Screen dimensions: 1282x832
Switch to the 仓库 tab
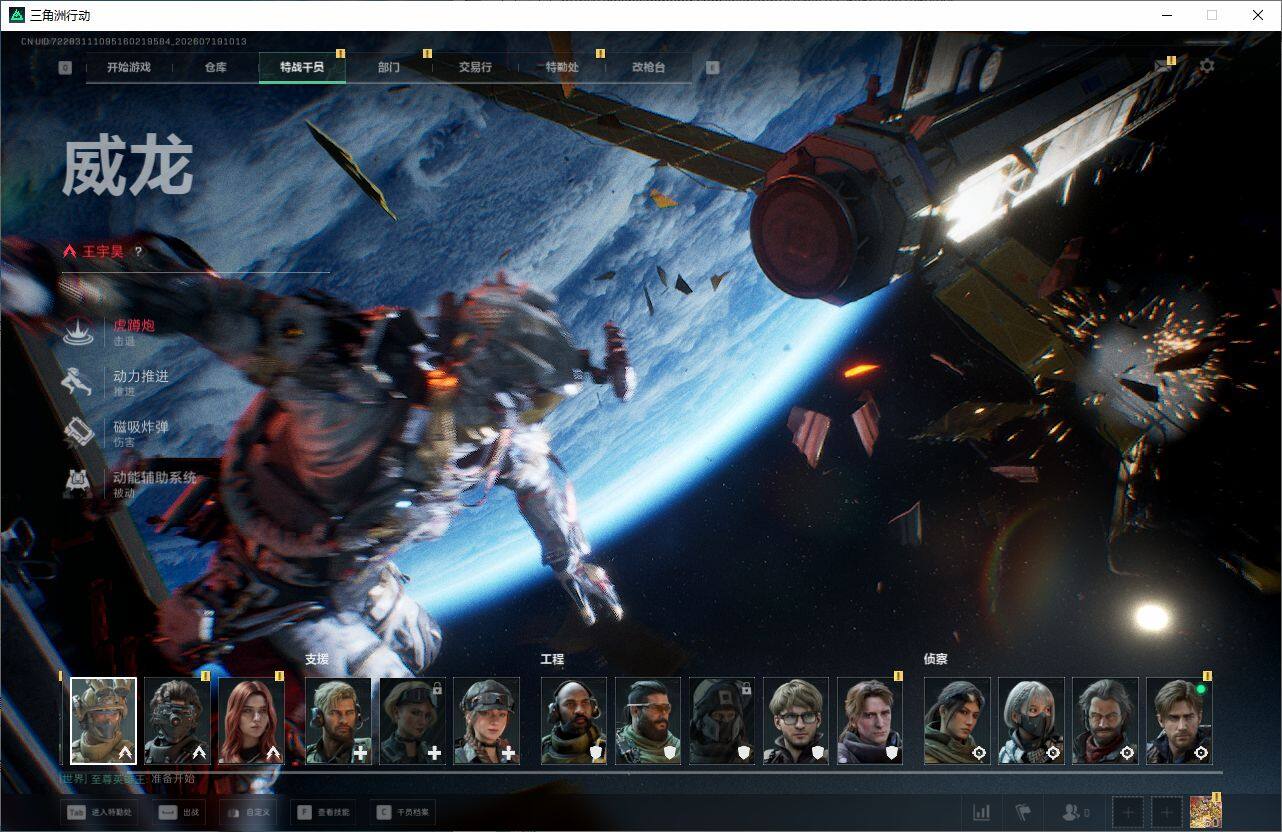click(x=215, y=67)
